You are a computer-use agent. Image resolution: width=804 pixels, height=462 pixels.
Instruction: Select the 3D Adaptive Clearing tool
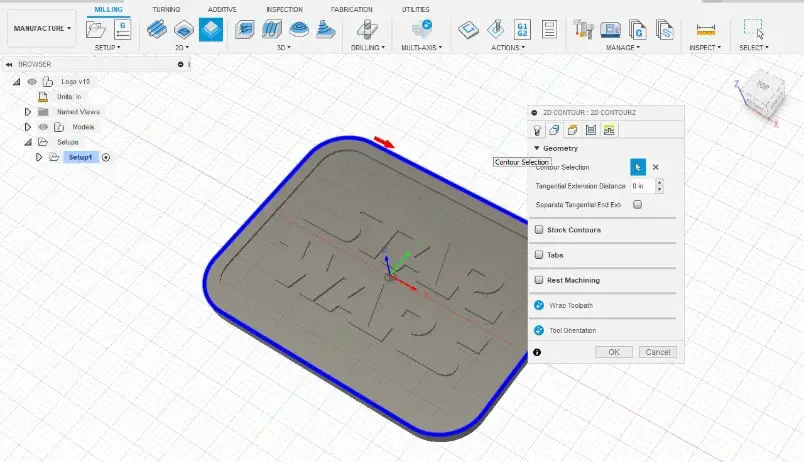(x=245, y=29)
